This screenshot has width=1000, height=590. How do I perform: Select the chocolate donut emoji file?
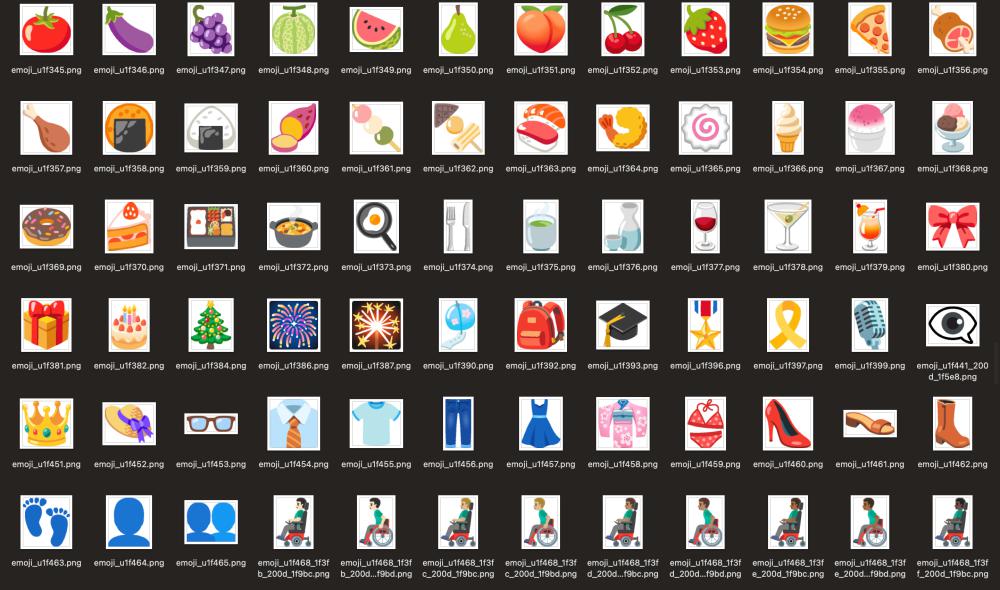46,226
